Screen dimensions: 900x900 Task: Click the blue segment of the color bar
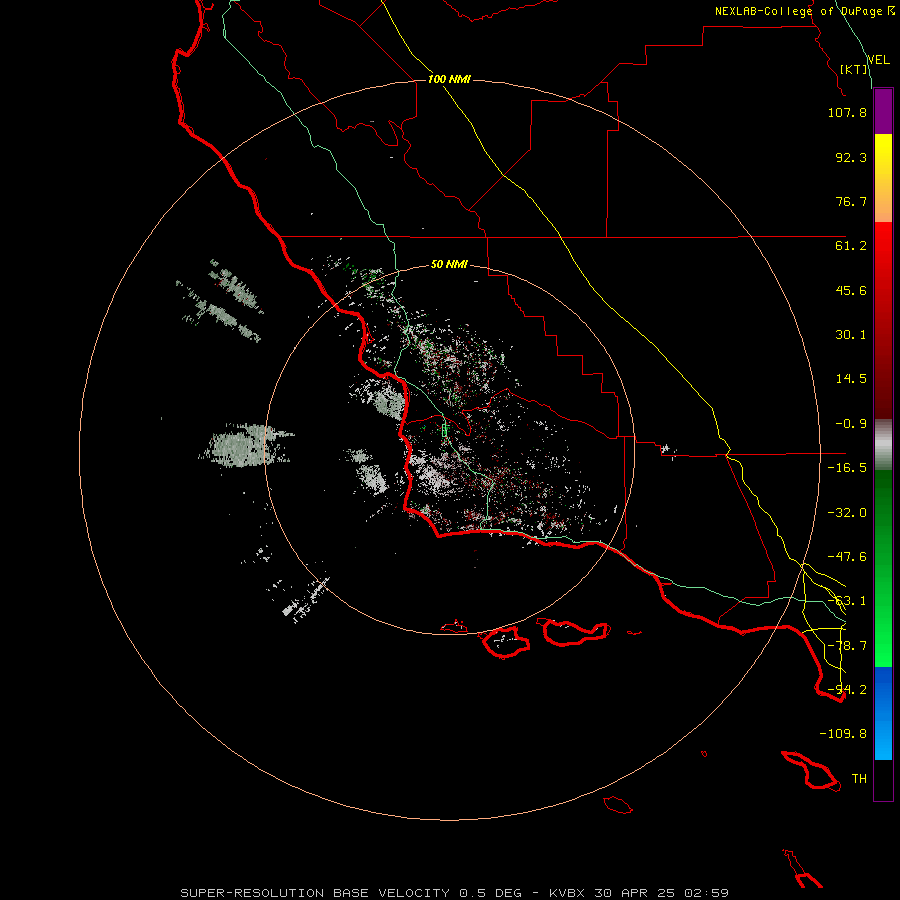coord(883,713)
